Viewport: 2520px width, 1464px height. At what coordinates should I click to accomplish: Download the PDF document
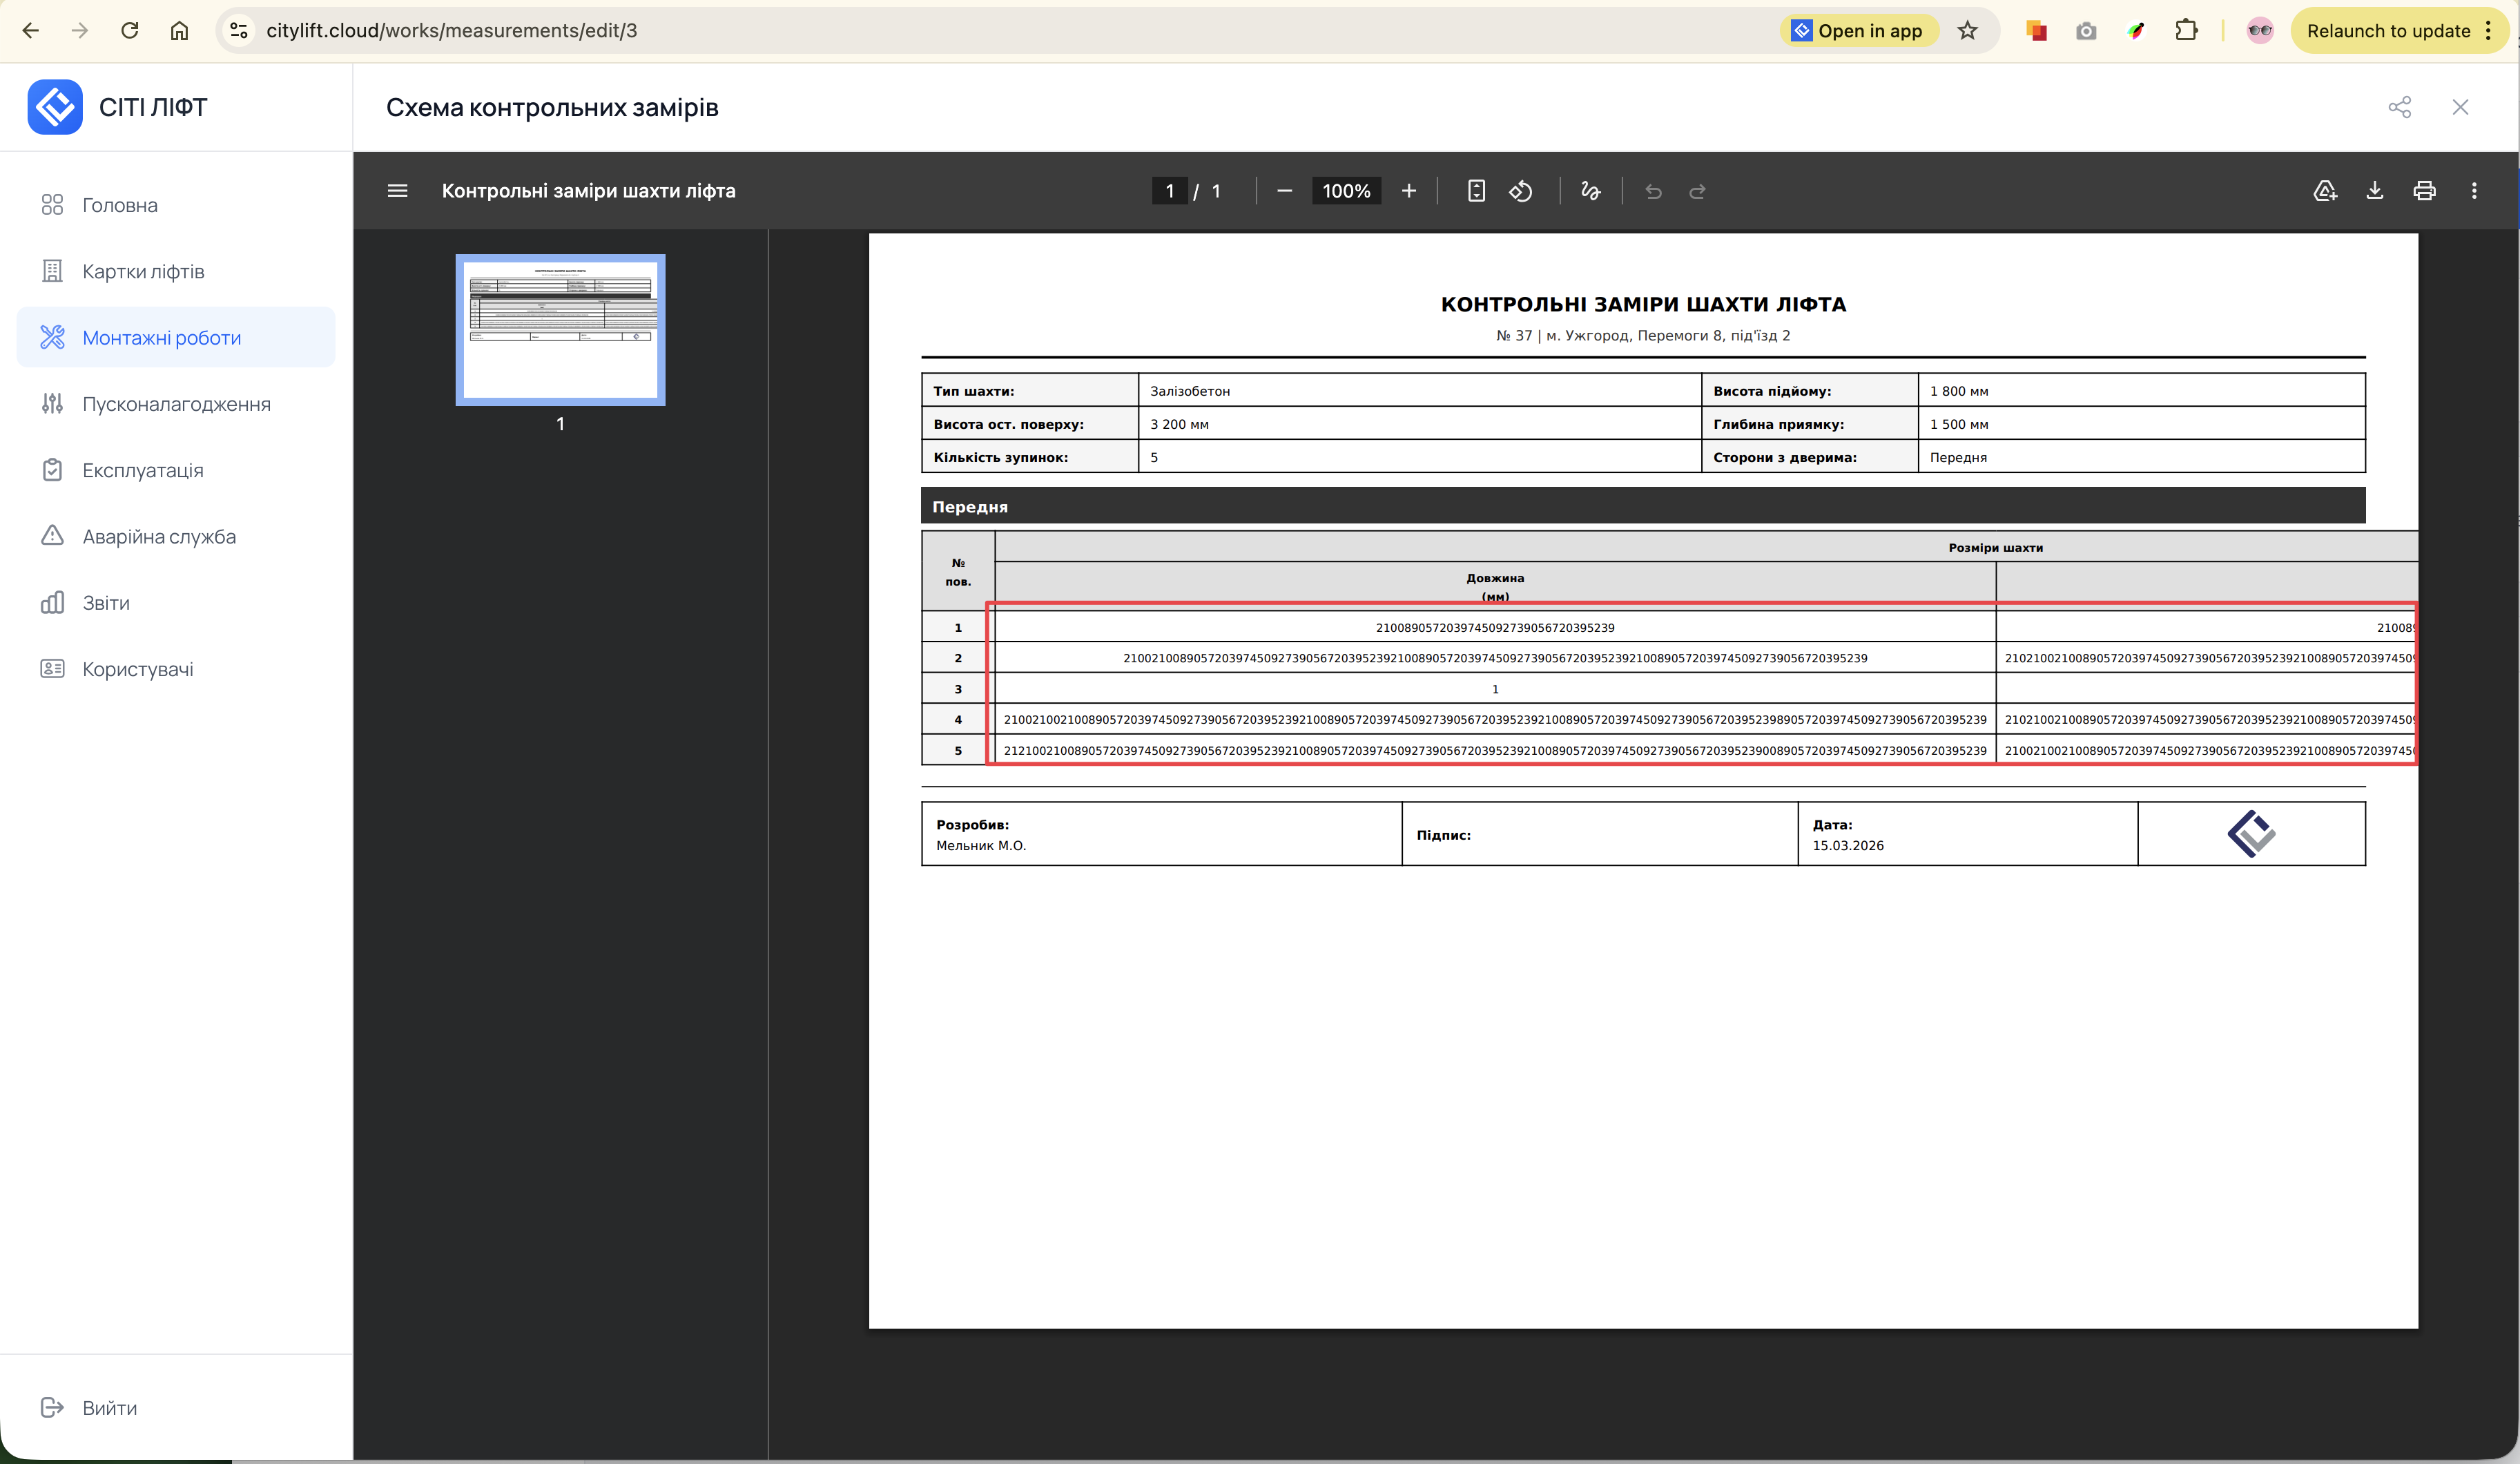pyautogui.click(x=2375, y=191)
